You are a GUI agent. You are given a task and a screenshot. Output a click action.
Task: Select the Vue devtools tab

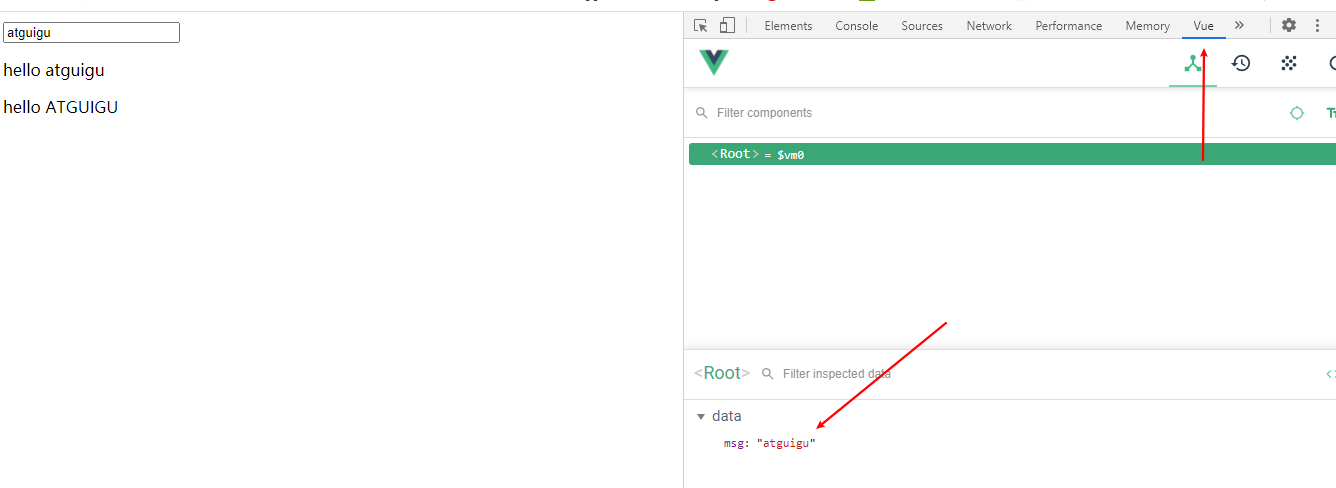(1203, 26)
